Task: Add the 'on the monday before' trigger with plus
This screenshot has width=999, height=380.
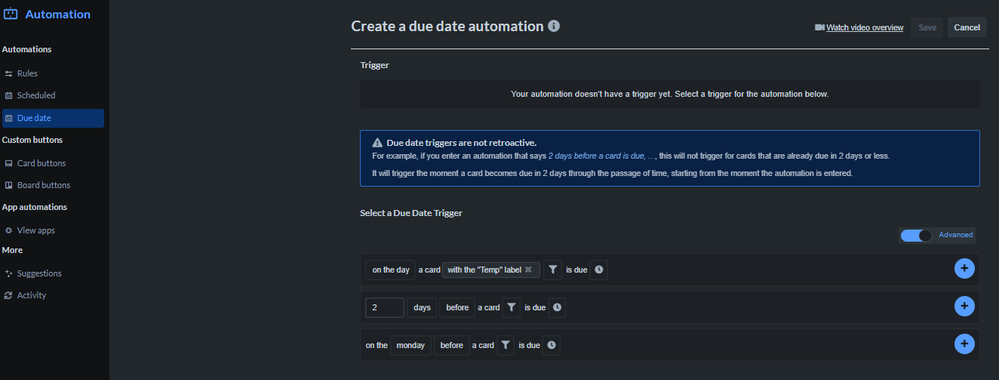Action: [964, 344]
